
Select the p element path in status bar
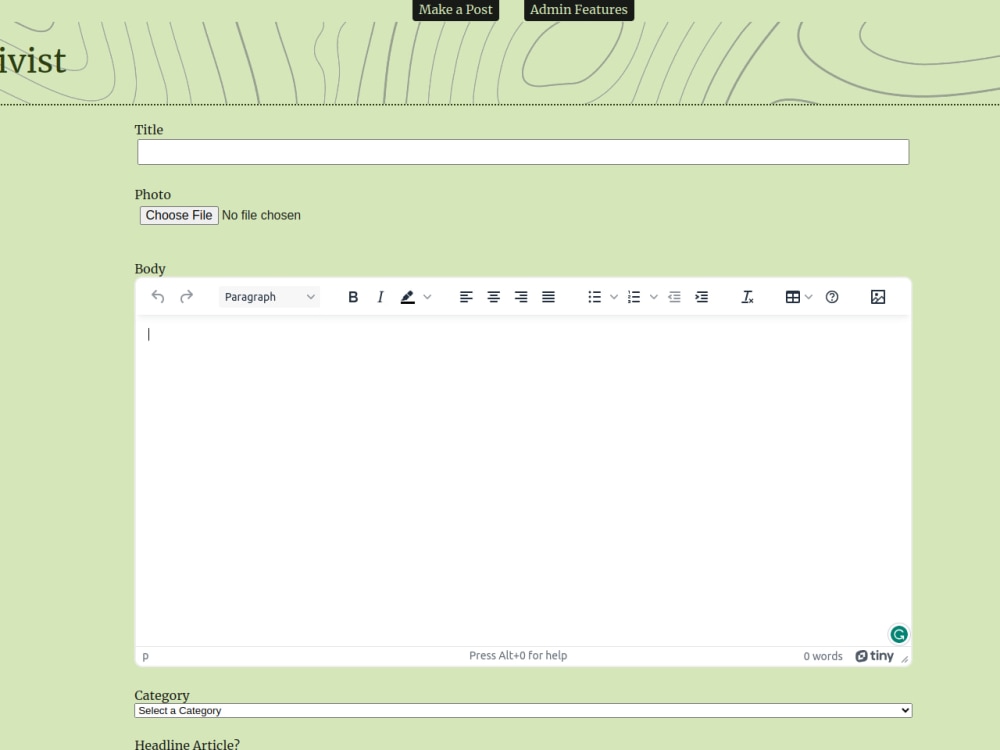point(145,656)
